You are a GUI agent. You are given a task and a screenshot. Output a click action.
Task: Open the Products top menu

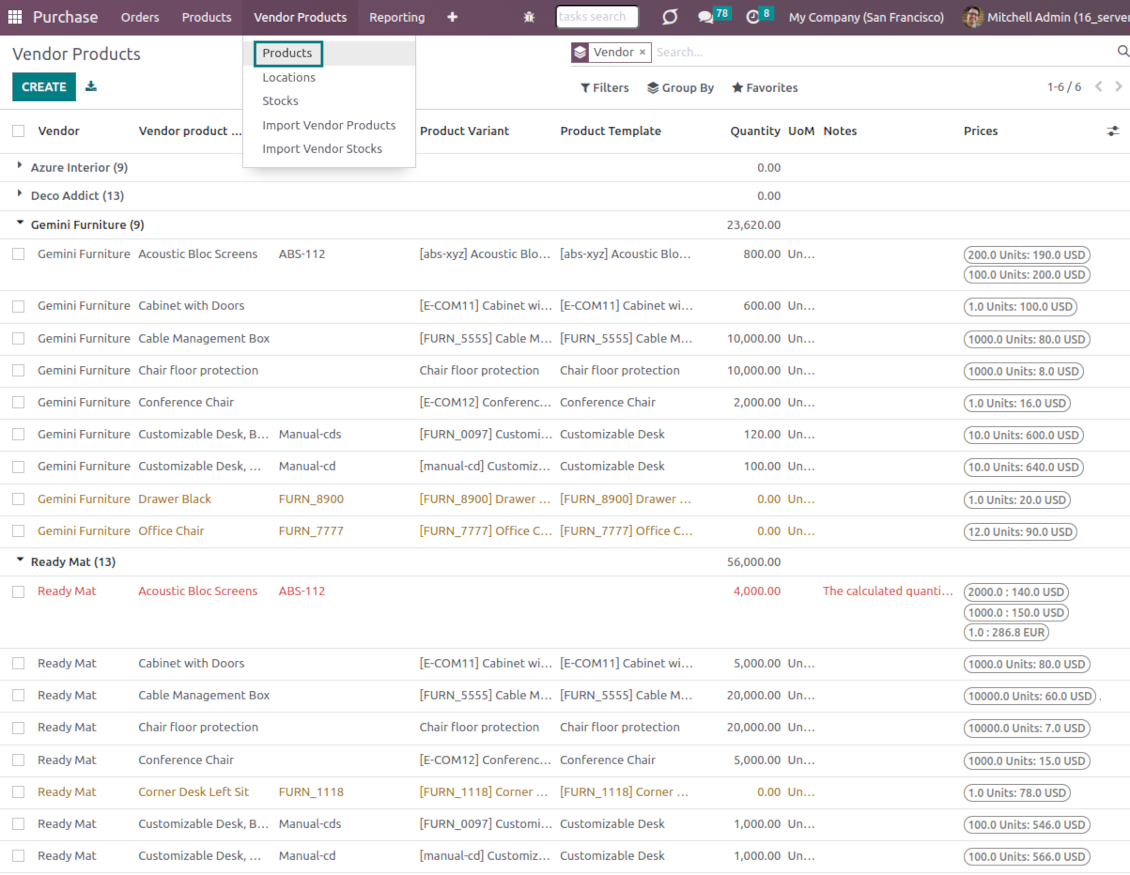point(206,17)
